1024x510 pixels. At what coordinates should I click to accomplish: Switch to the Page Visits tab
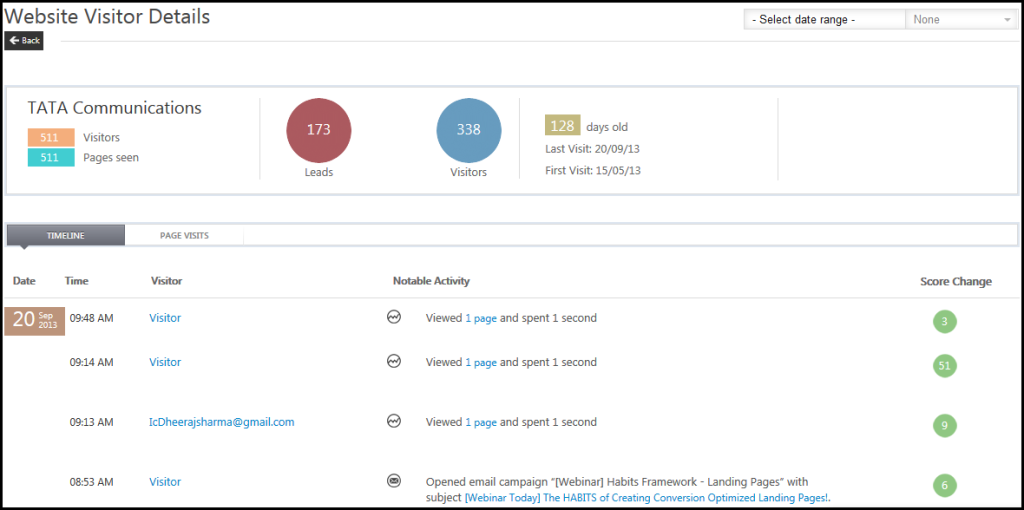[x=184, y=236]
